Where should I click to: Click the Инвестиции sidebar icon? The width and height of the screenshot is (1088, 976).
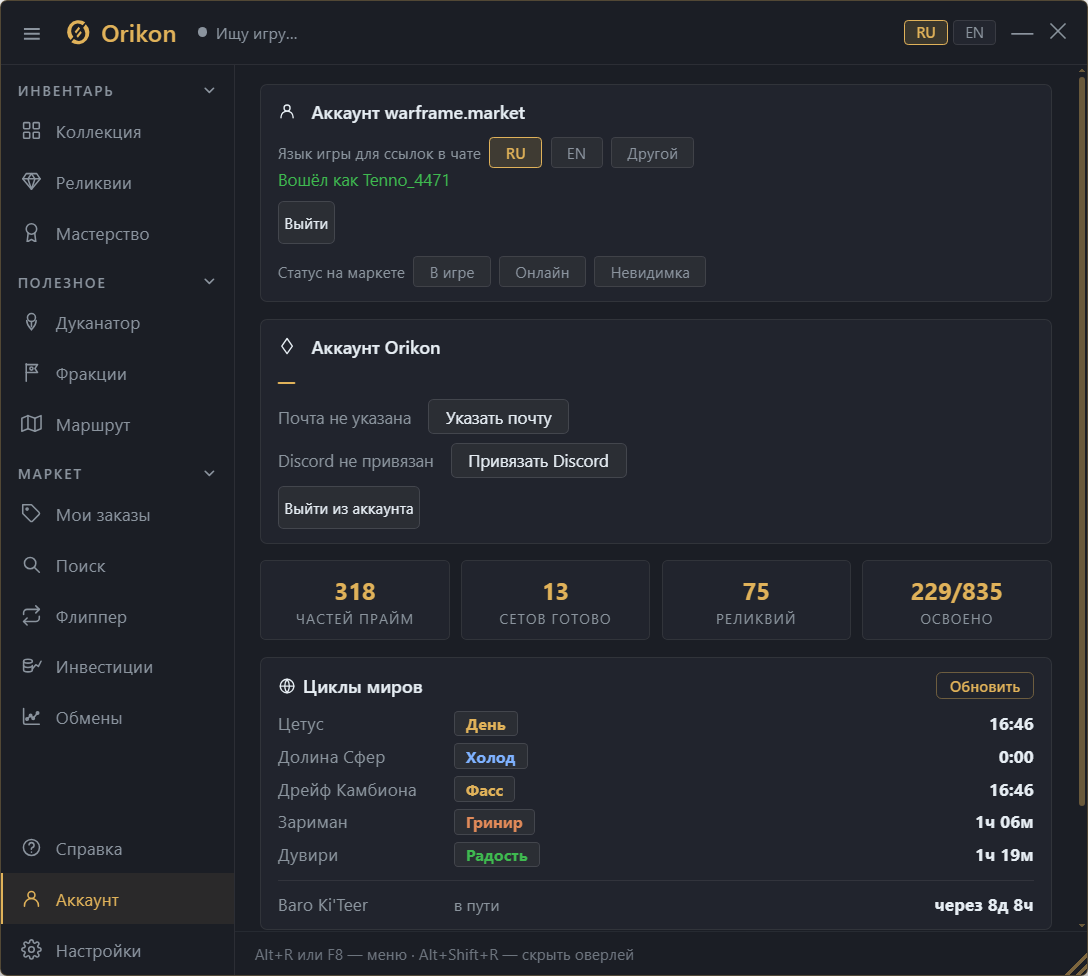31,667
